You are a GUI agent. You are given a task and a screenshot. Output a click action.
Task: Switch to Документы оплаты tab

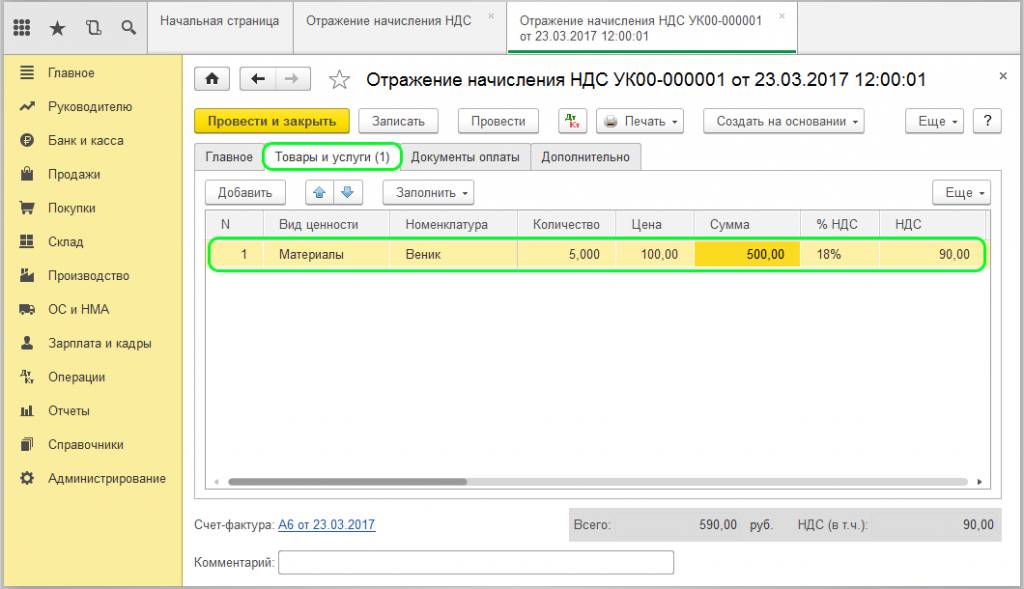465,157
